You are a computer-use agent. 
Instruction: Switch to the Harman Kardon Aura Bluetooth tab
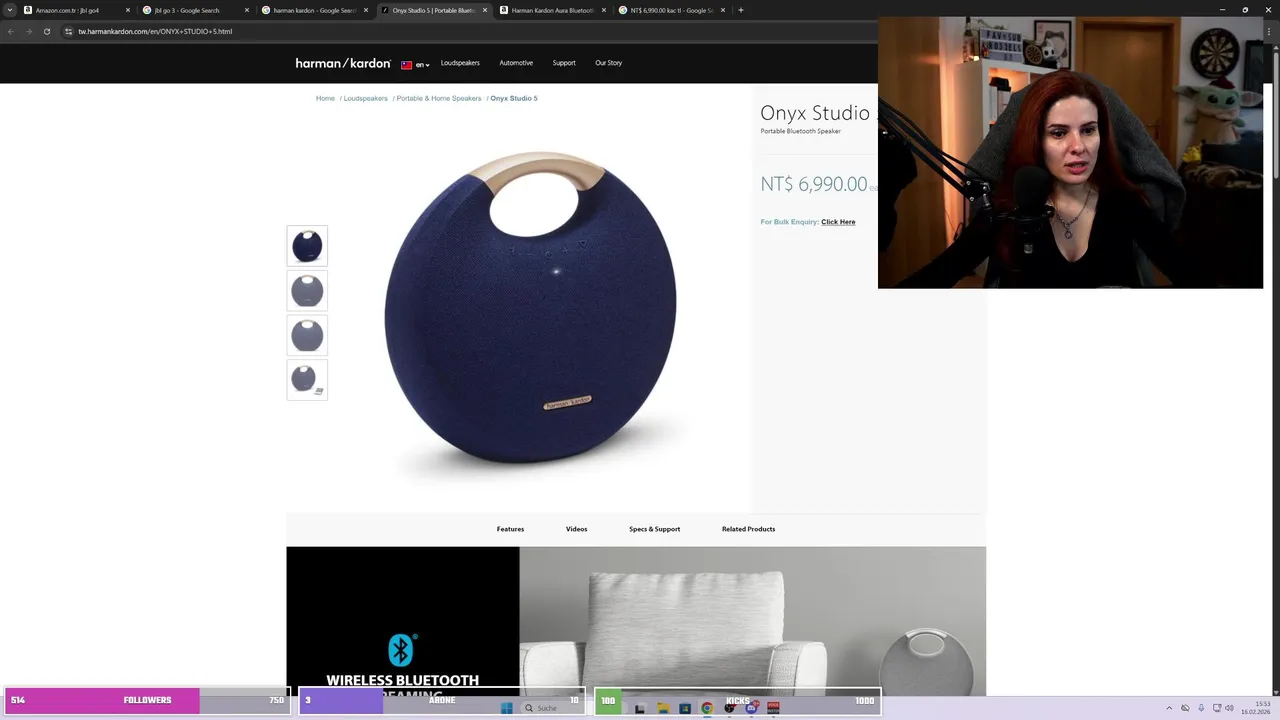pyautogui.click(x=552, y=10)
